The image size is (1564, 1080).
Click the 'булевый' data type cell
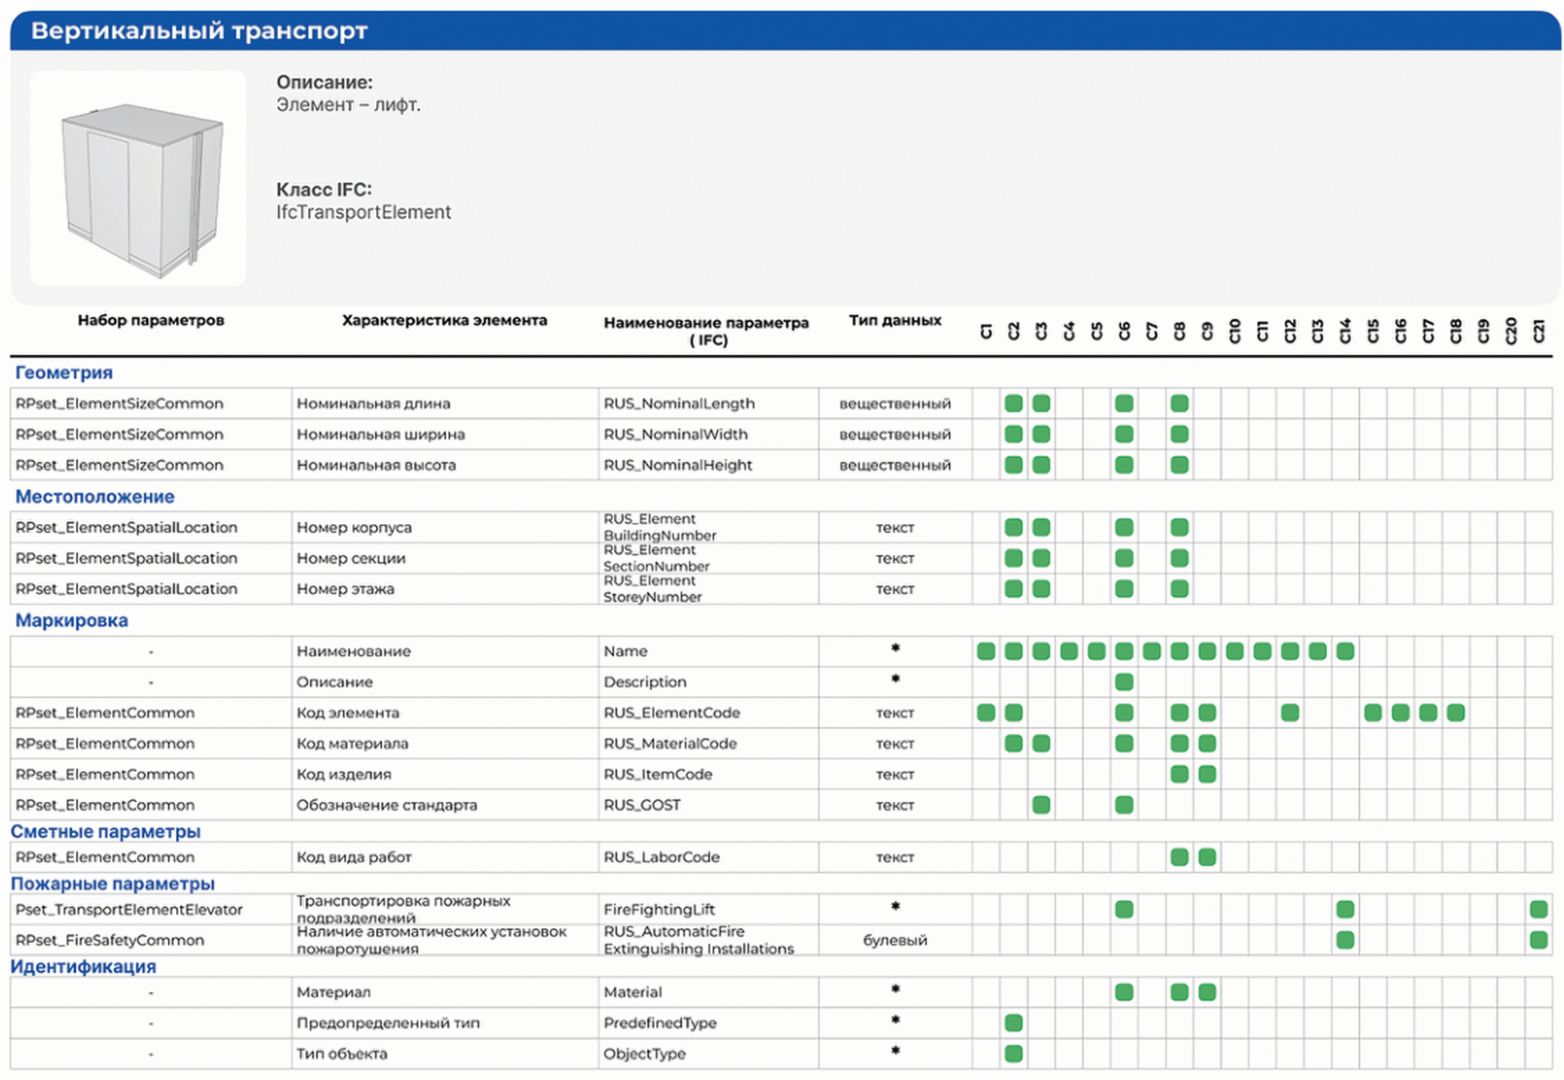tap(895, 940)
